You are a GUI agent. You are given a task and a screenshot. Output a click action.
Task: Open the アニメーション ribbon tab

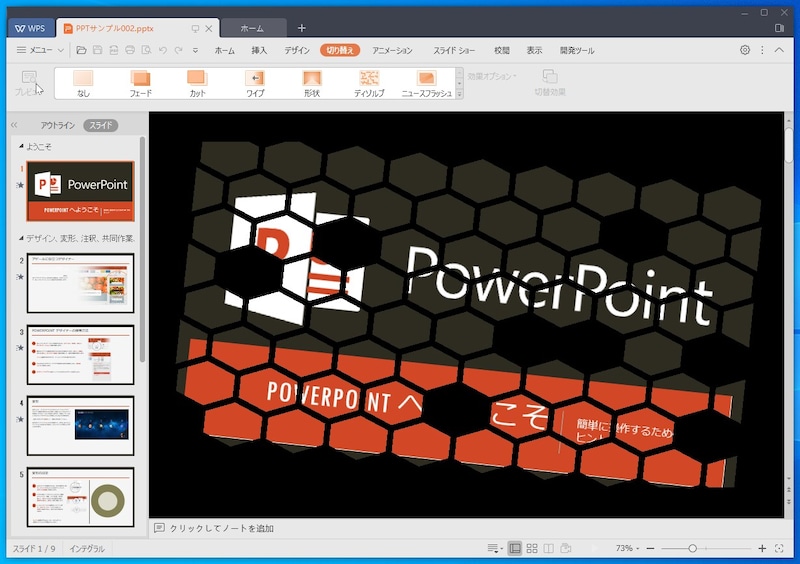point(392,50)
